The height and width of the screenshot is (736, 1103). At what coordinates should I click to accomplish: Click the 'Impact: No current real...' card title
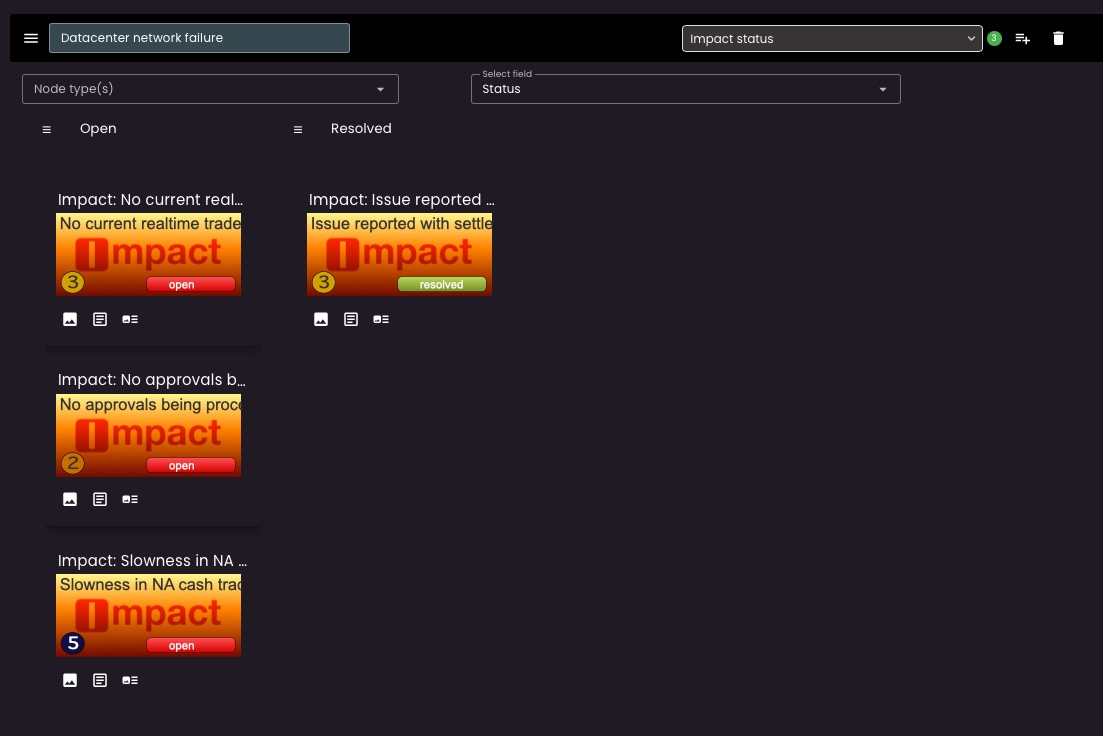click(150, 200)
